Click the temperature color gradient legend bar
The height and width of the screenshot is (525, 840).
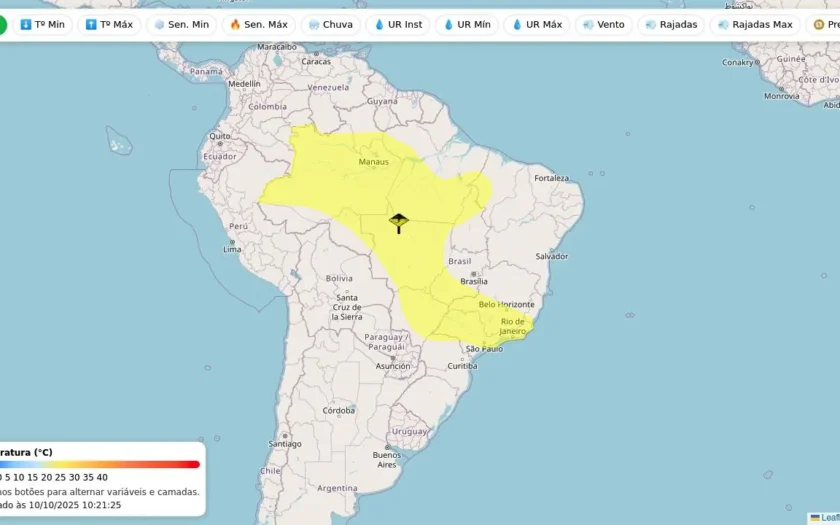pos(100,464)
